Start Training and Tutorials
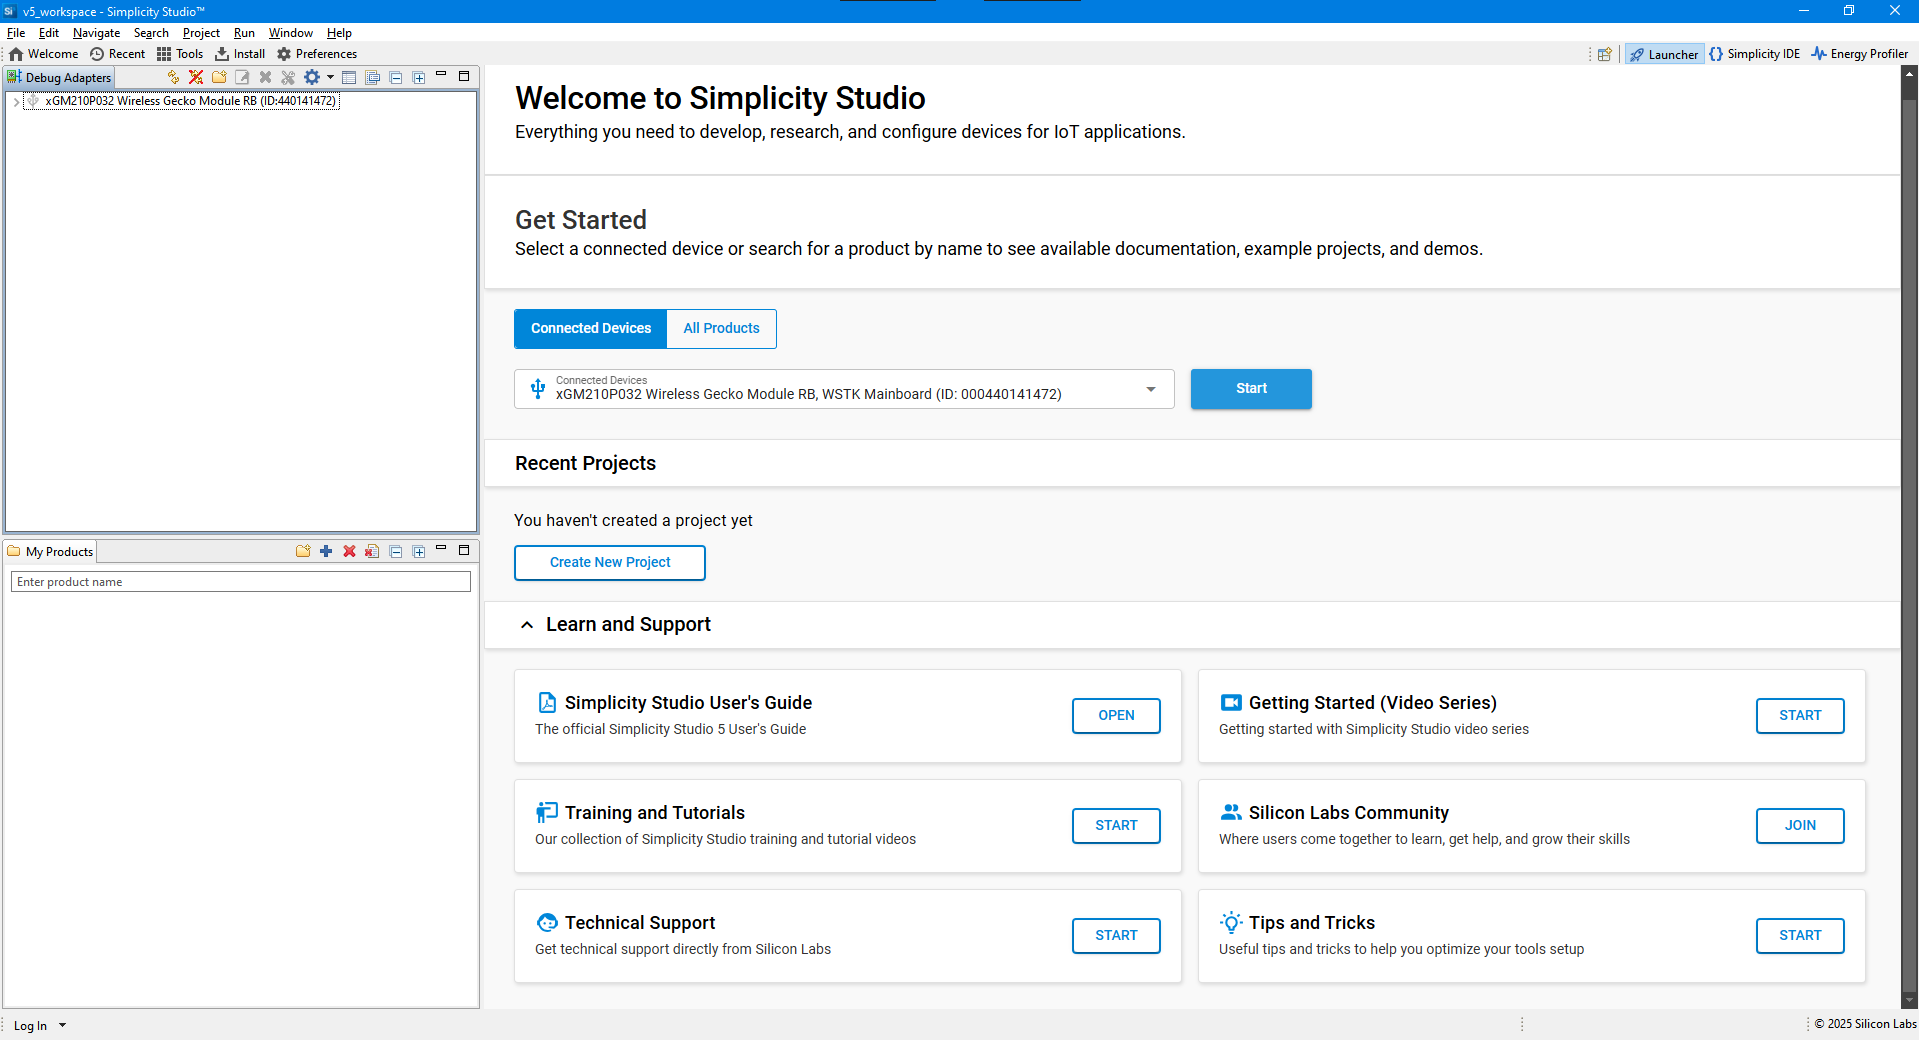 coord(1116,826)
